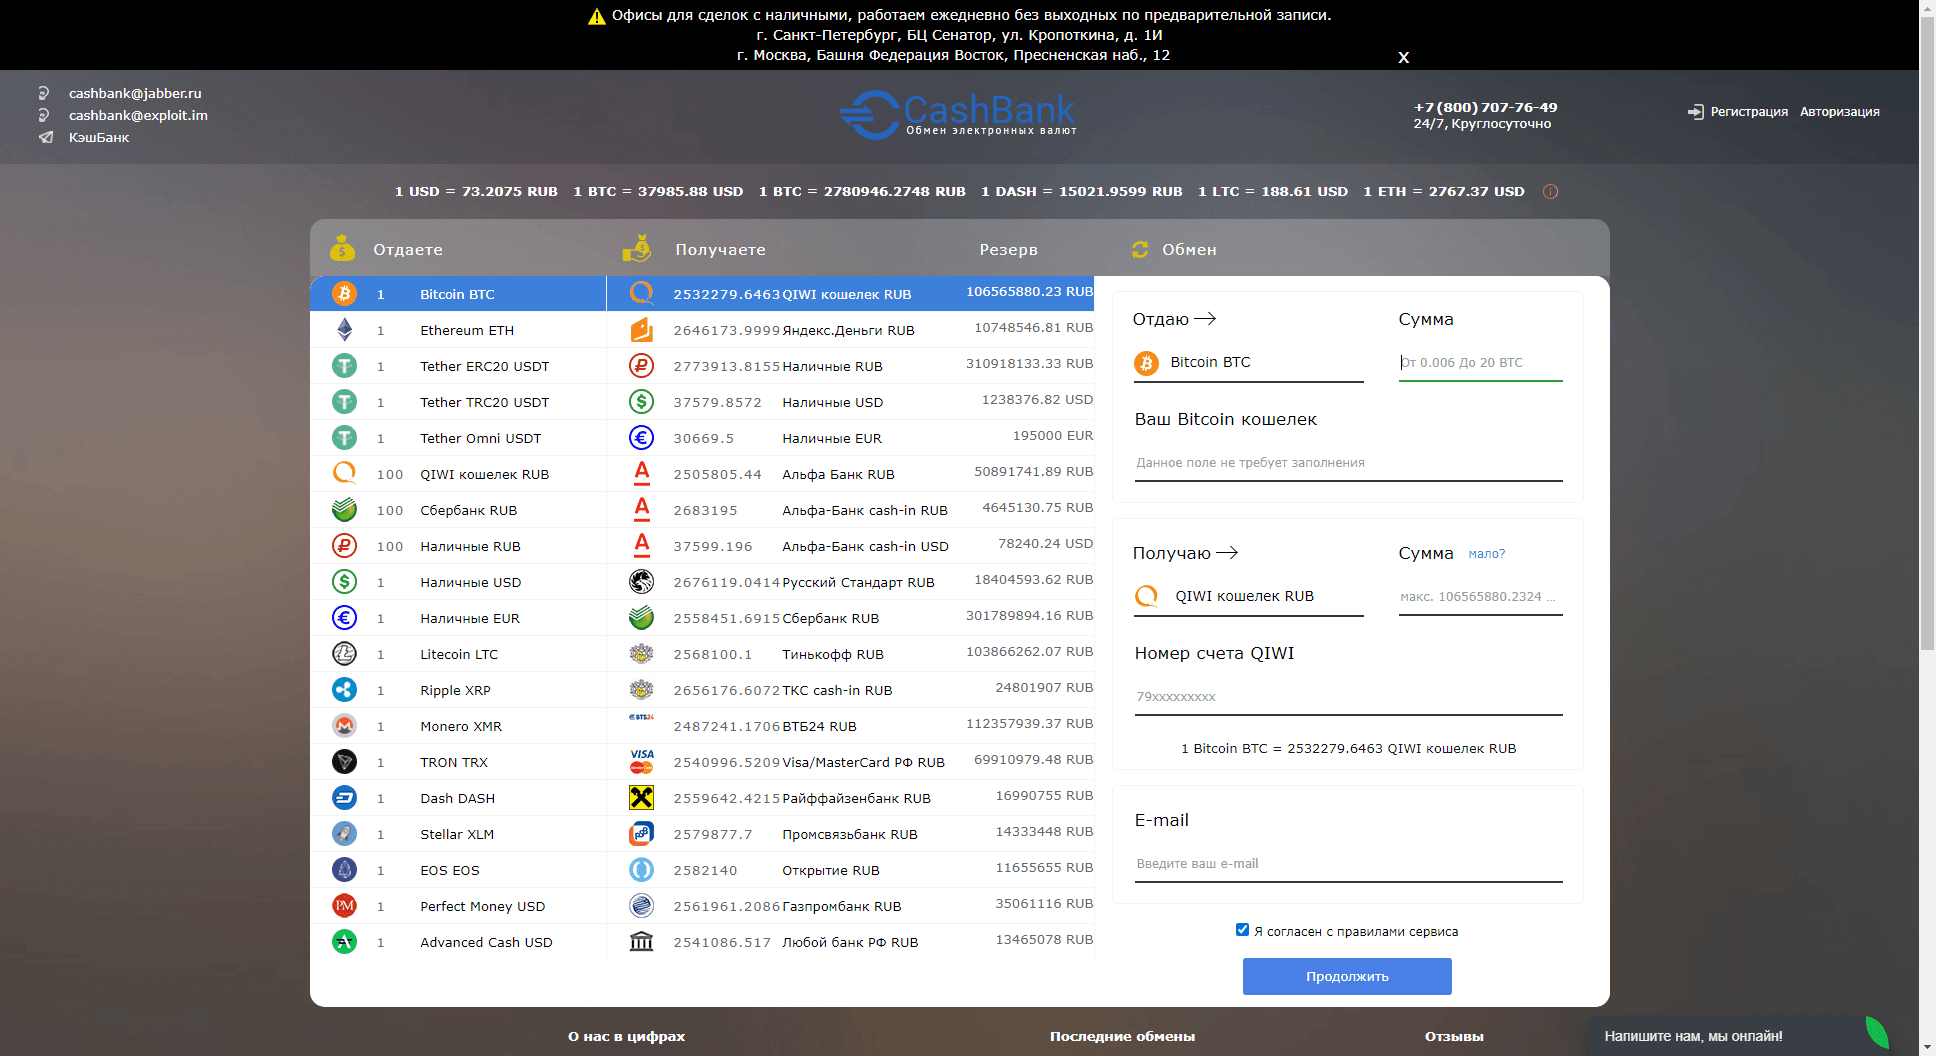Open the QIWI кошелек RUB selector under Получаю

1247,597
